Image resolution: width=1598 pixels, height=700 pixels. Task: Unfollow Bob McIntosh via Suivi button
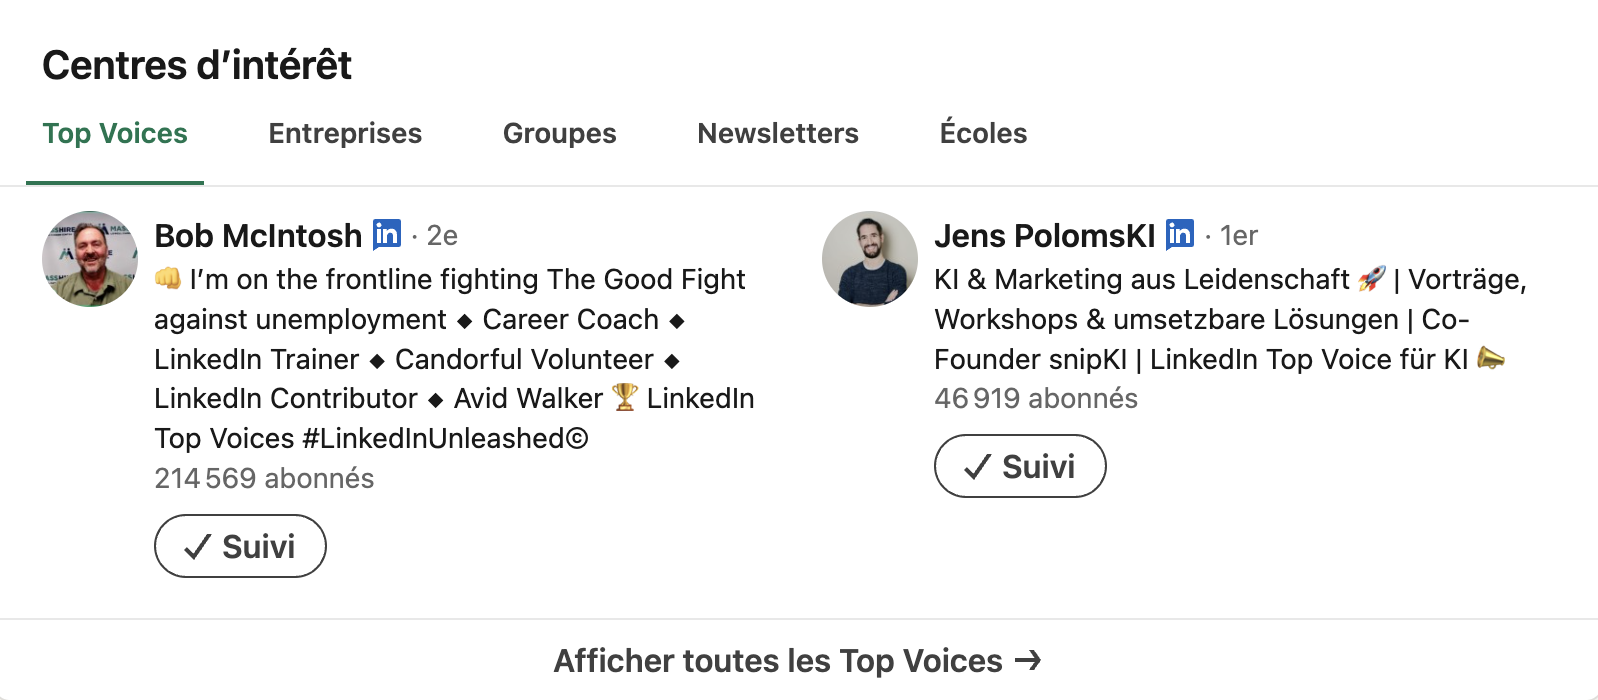point(240,546)
